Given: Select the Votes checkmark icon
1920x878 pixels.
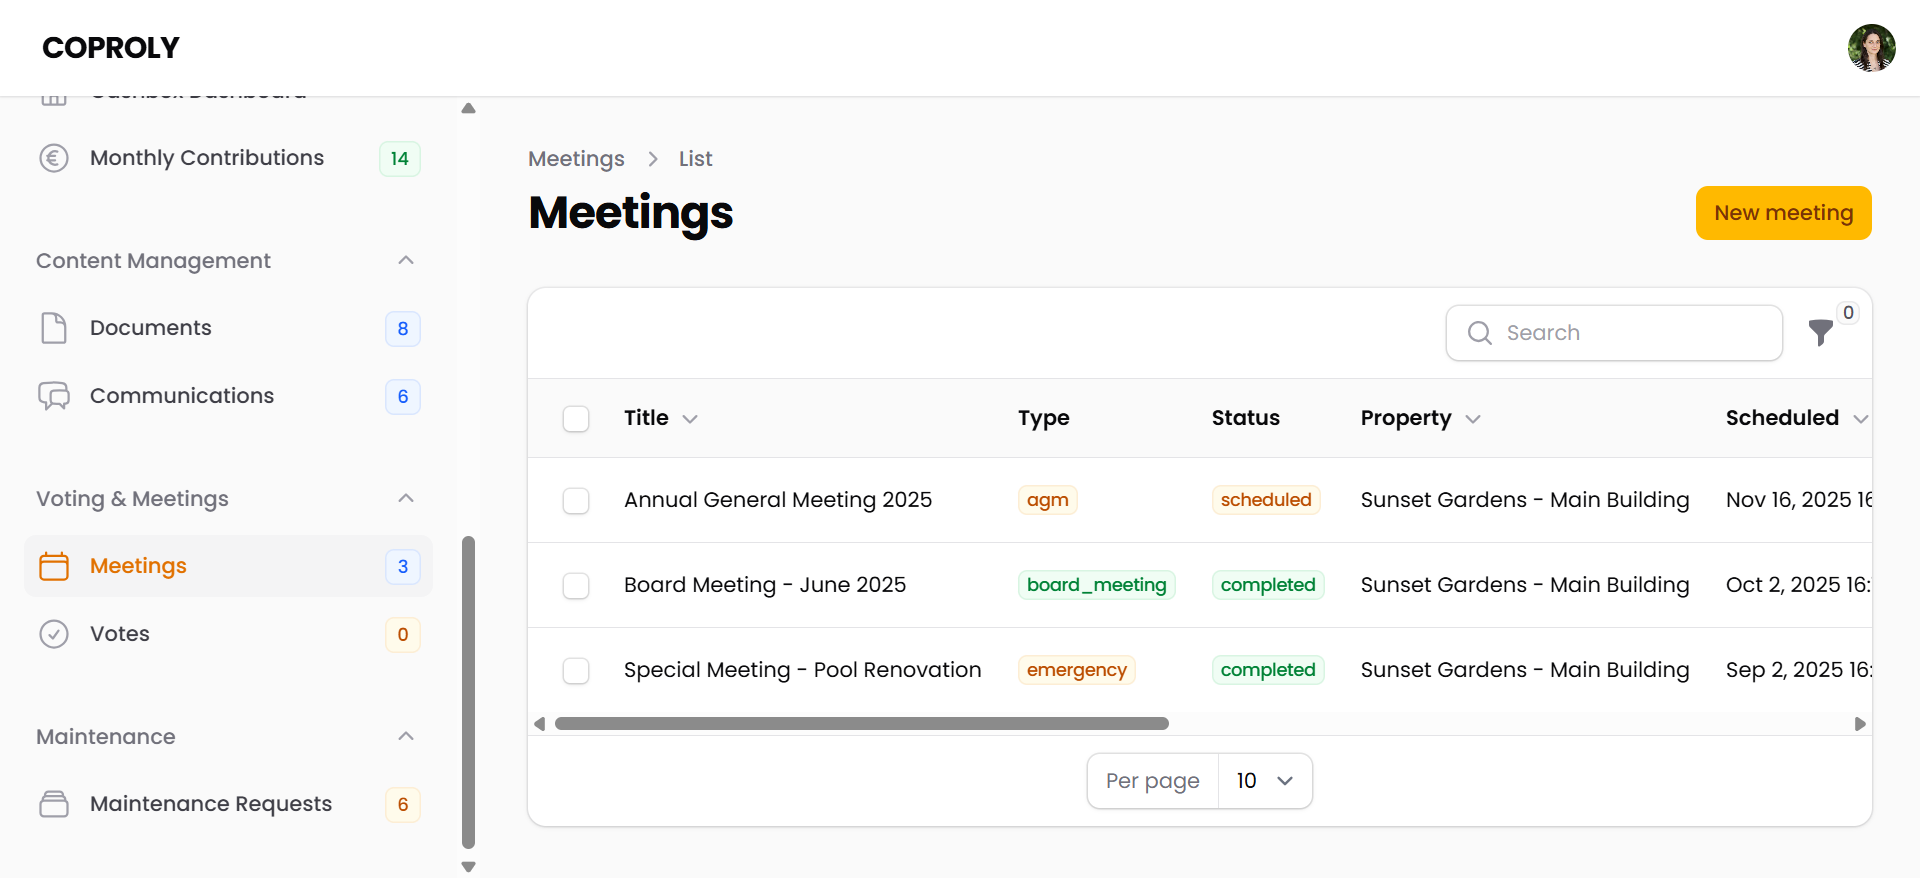Looking at the screenshot, I should (55, 633).
